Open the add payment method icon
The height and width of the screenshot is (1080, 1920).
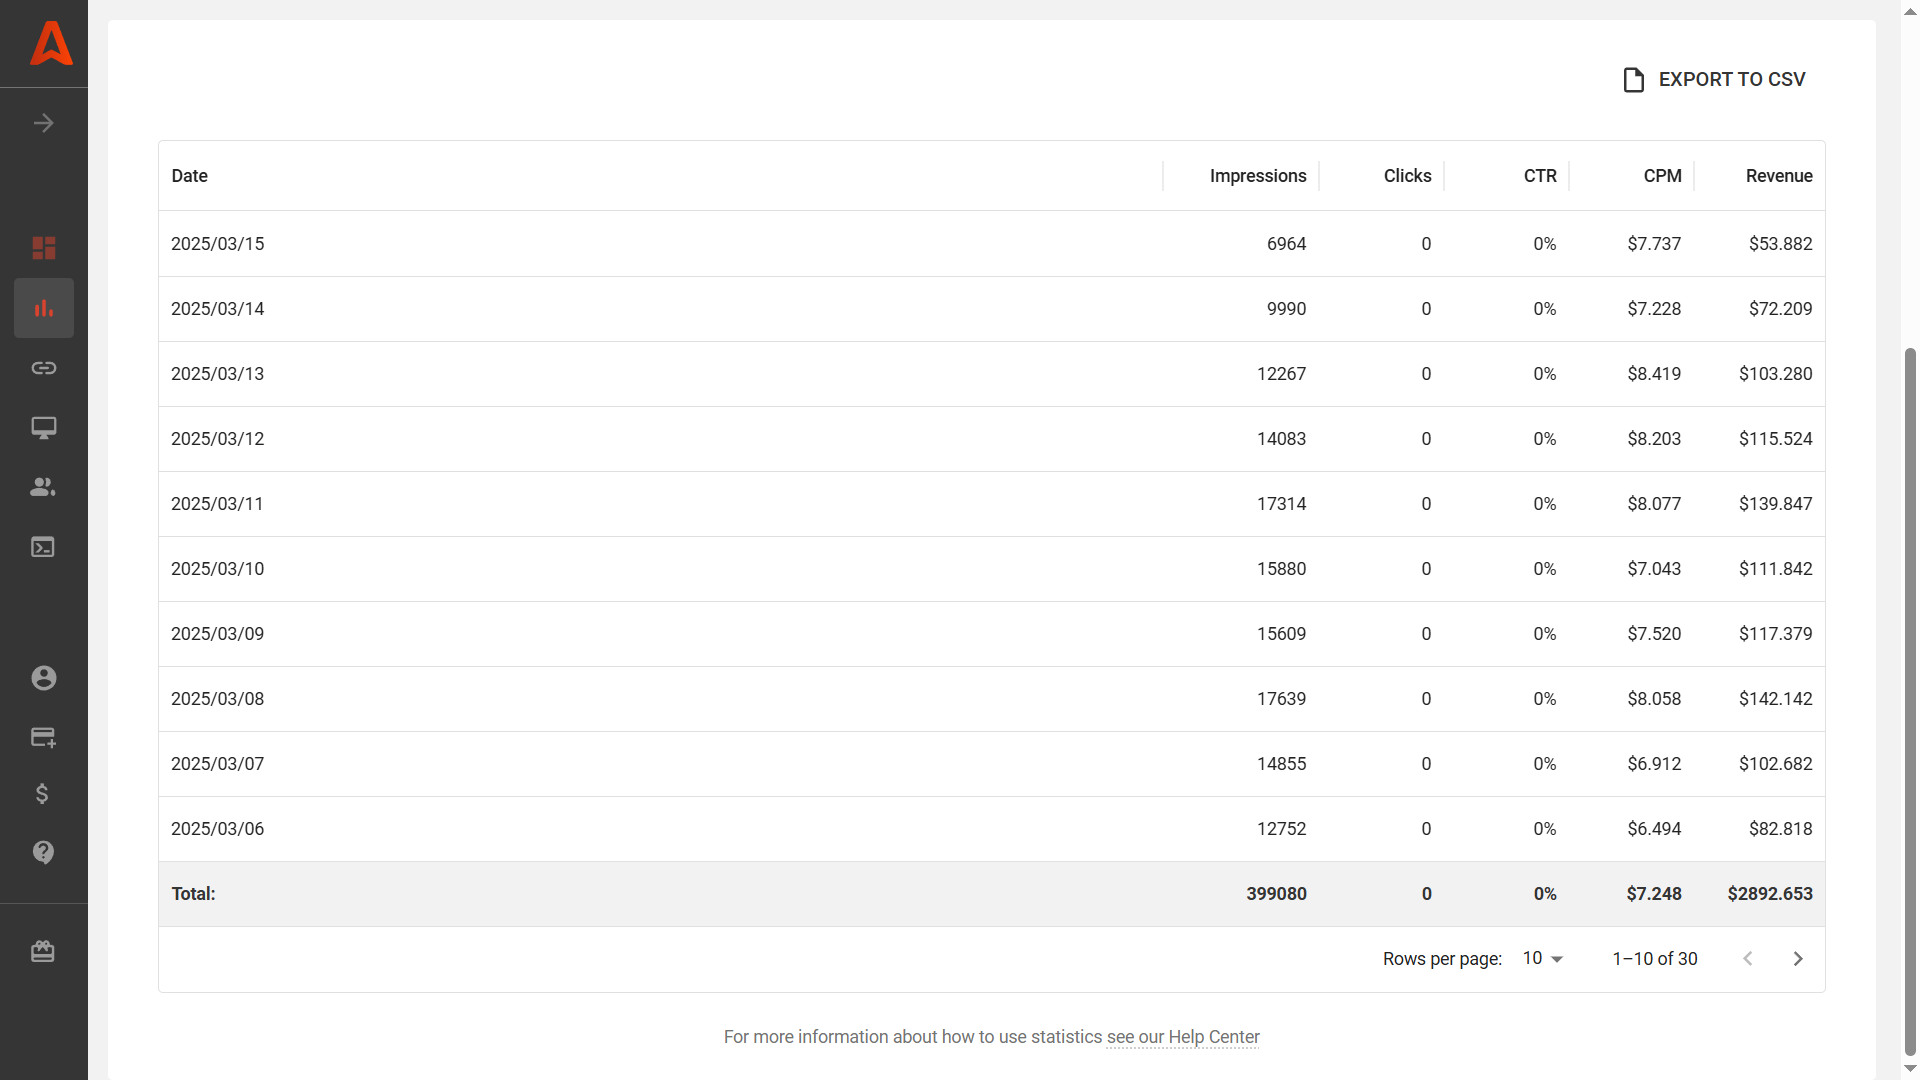pos(44,738)
